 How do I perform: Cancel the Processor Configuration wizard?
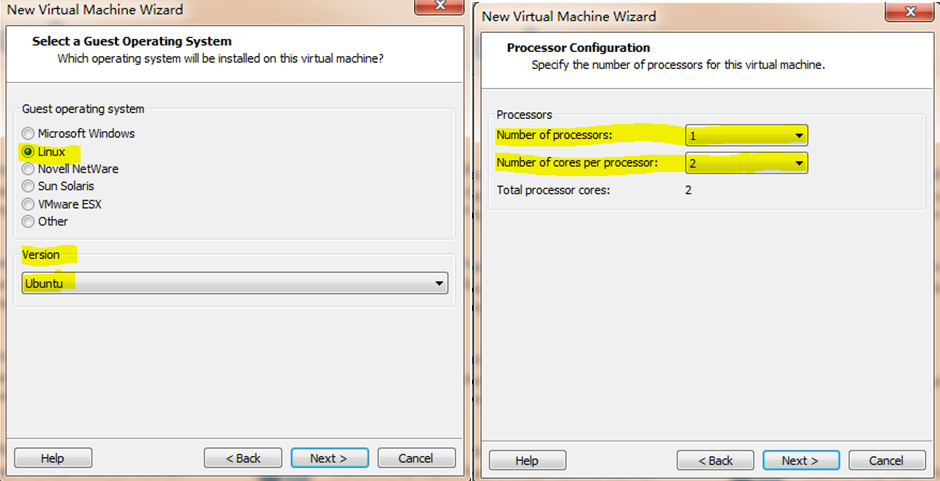click(887, 461)
